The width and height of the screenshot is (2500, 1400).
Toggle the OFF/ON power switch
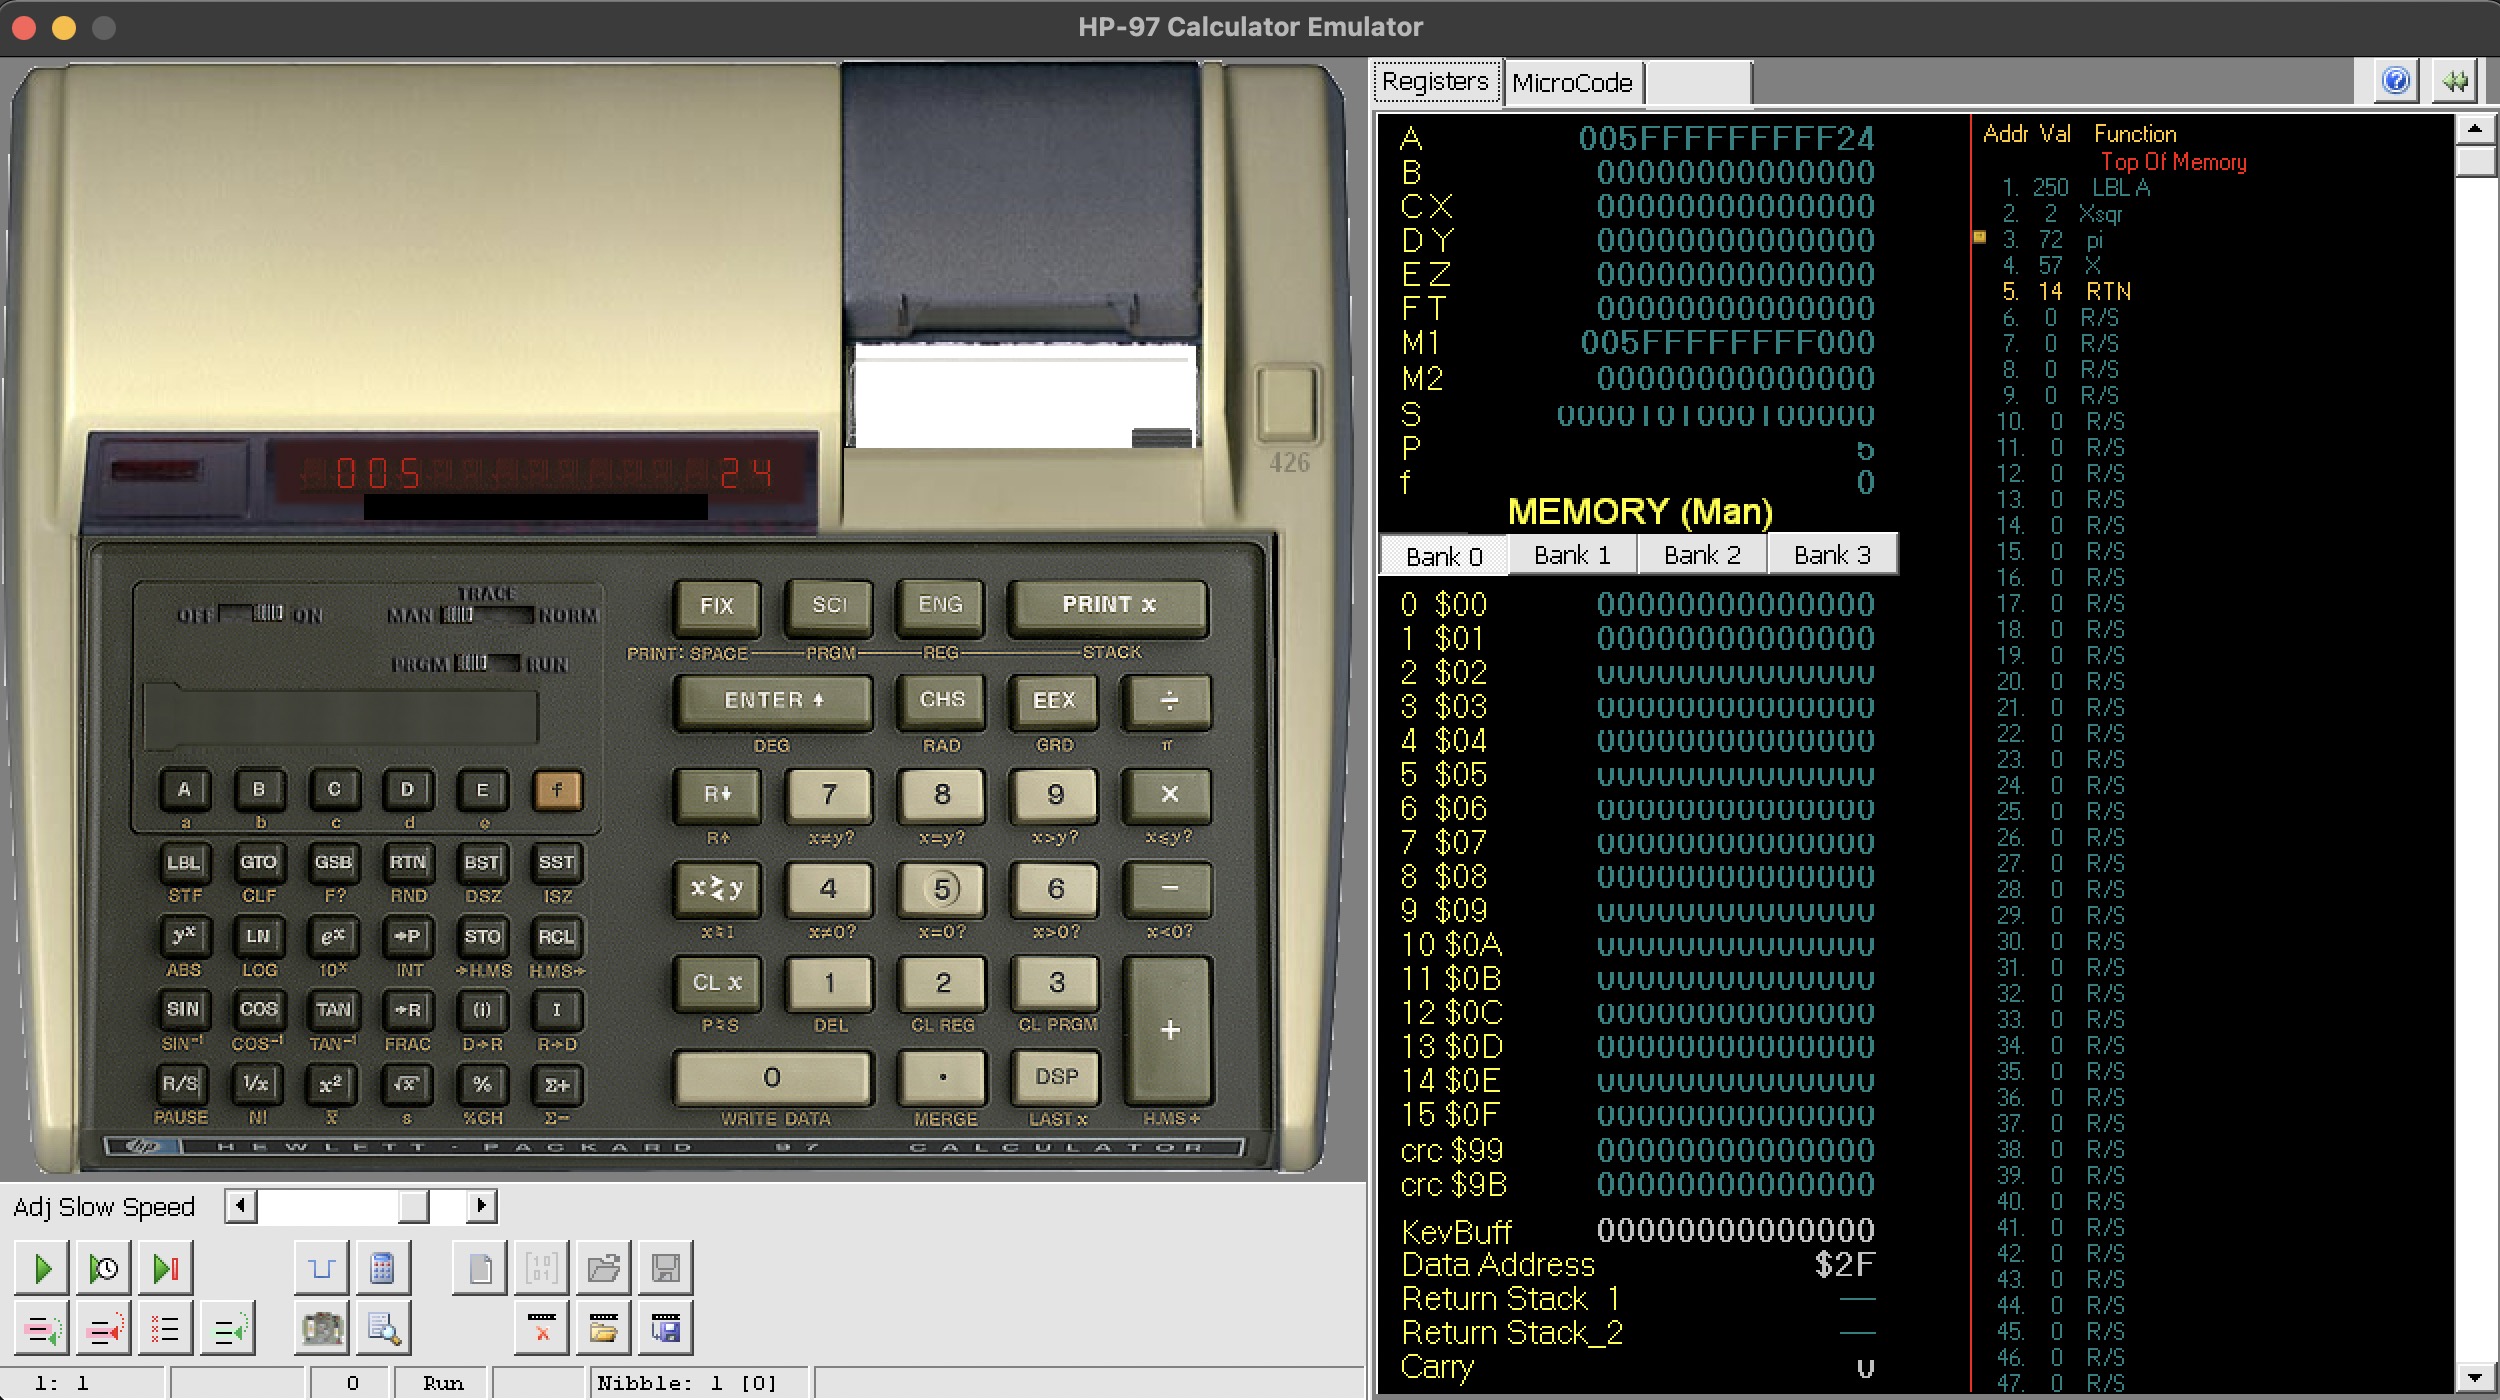click(x=252, y=613)
